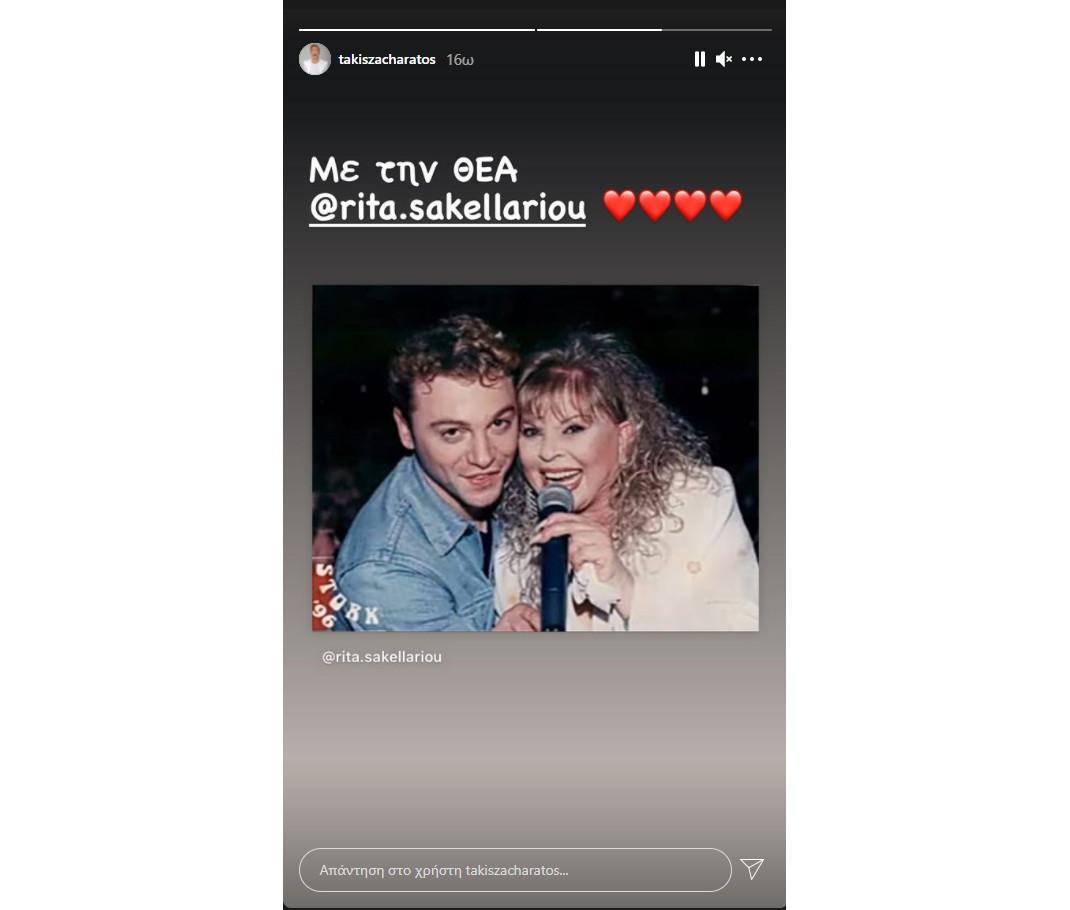The height and width of the screenshot is (910, 1070).
Task: Click the 16ω story timestamp
Action: pos(460,60)
